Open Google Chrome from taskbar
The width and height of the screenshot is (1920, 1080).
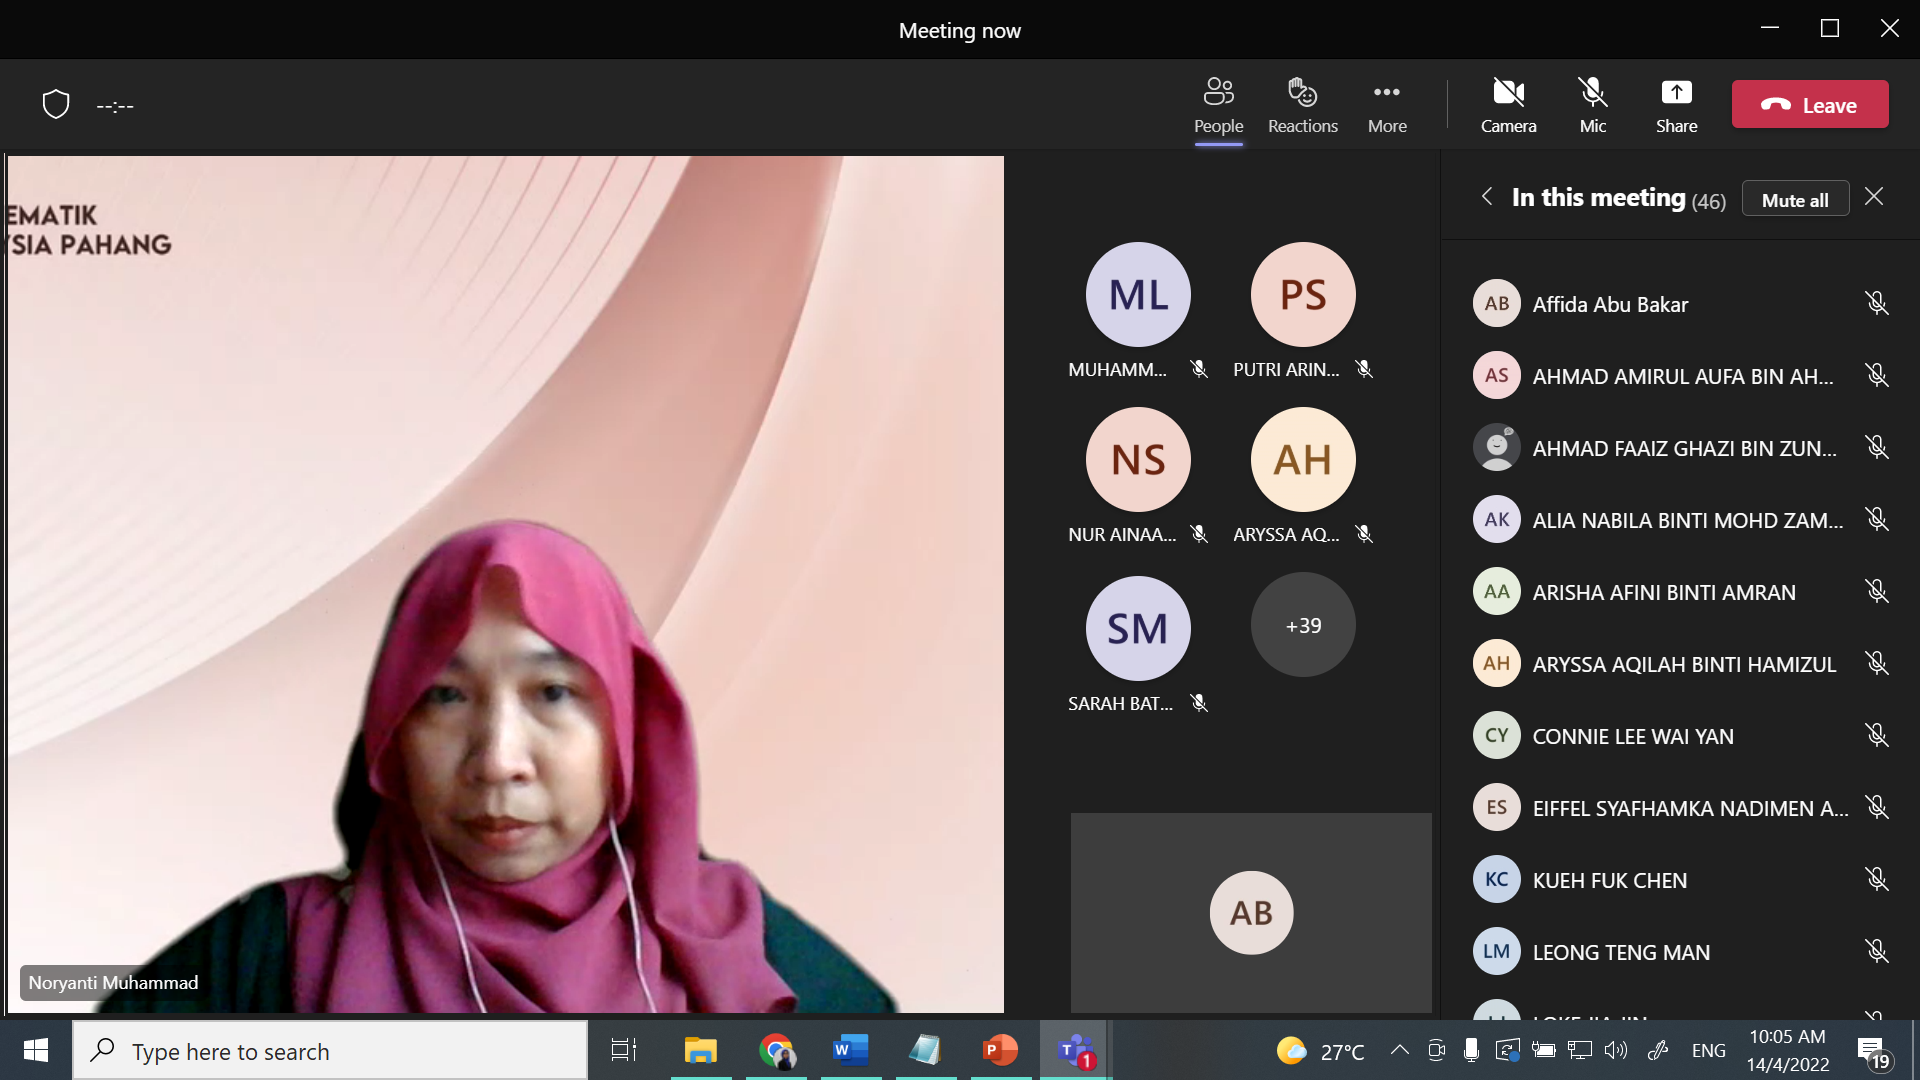click(776, 1050)
